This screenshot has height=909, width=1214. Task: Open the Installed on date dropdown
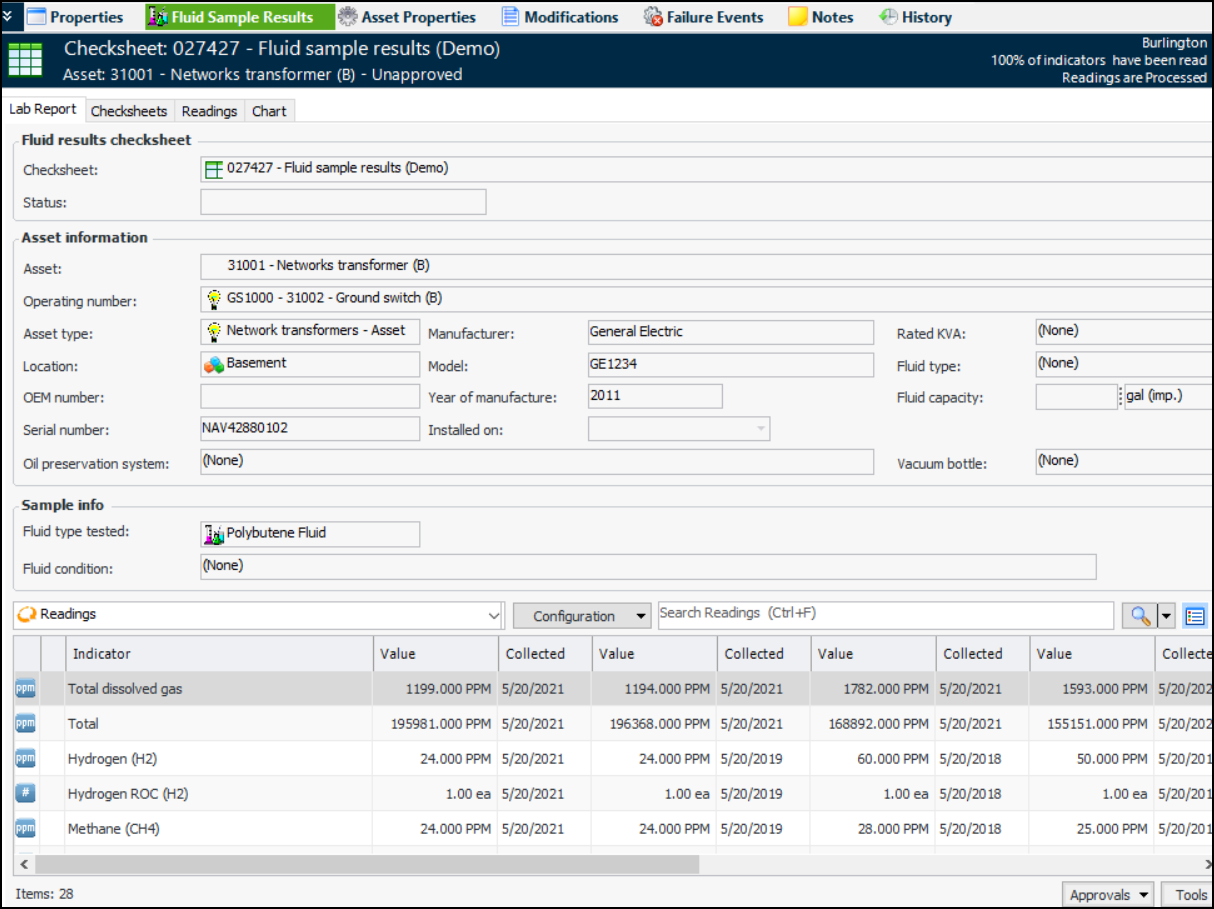point(761,429)
